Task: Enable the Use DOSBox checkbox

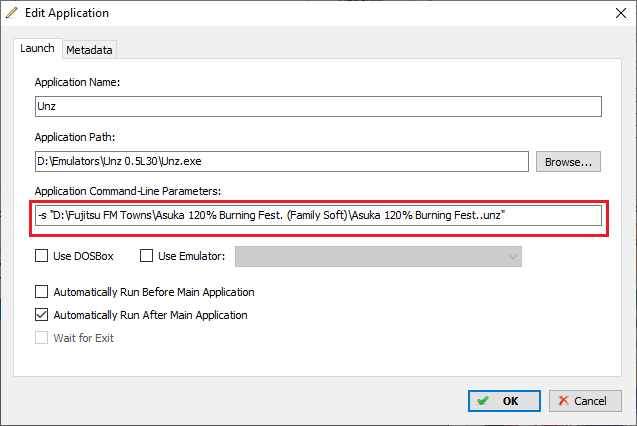Action: pyautogui.click(x=41, y=256)
